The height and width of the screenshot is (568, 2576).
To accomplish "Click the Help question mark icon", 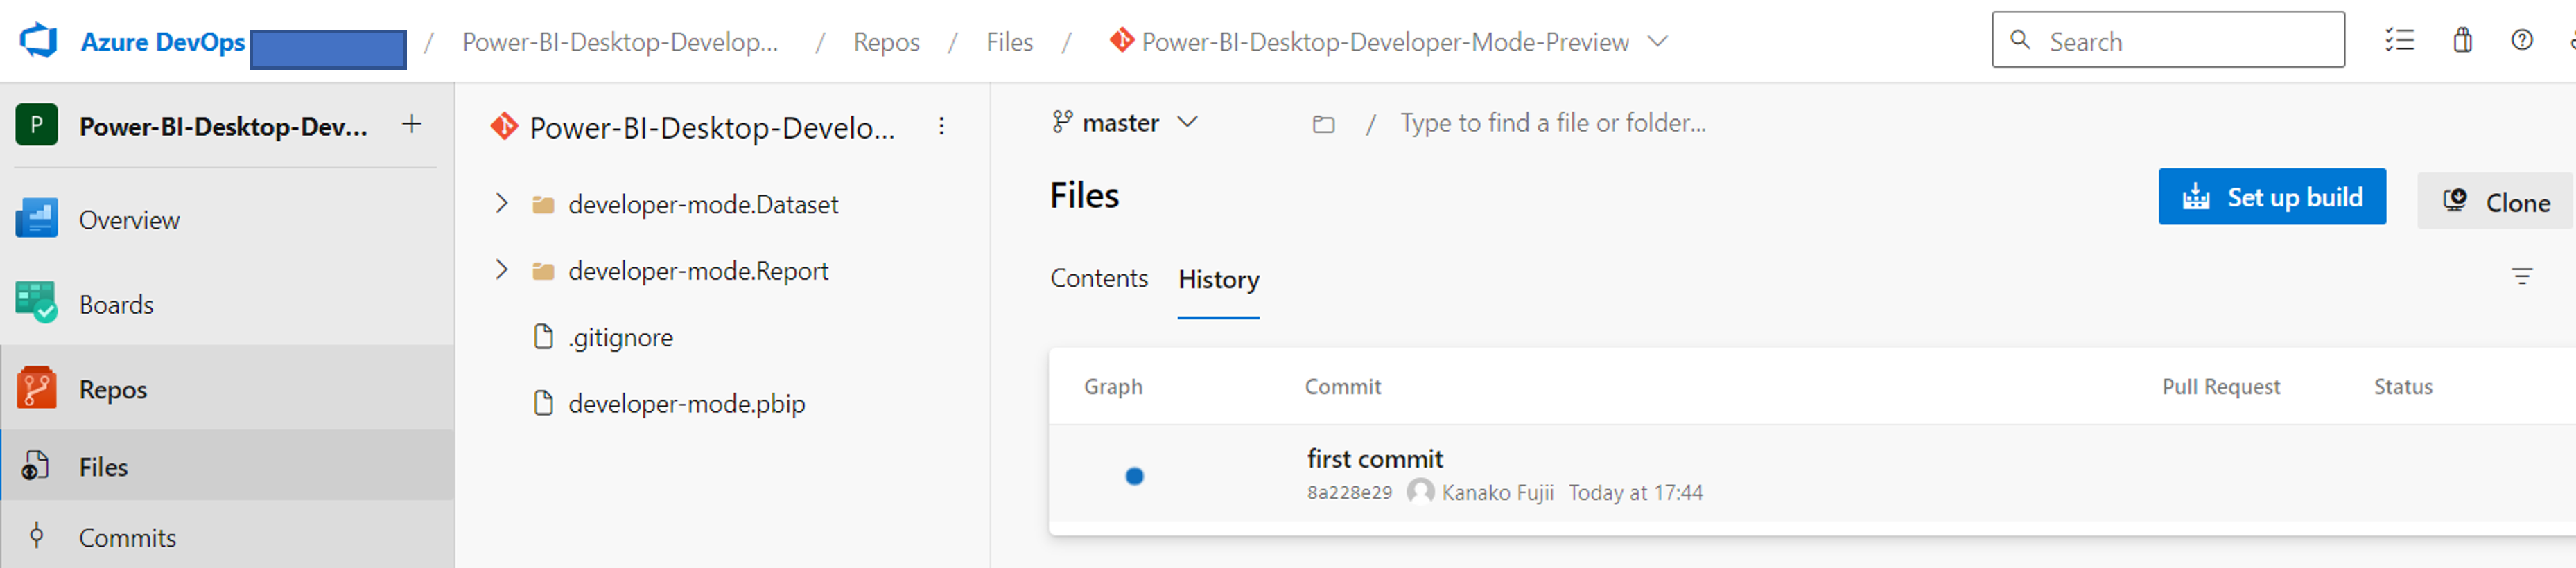I will pyautogui.click(x=2522, y=41).
